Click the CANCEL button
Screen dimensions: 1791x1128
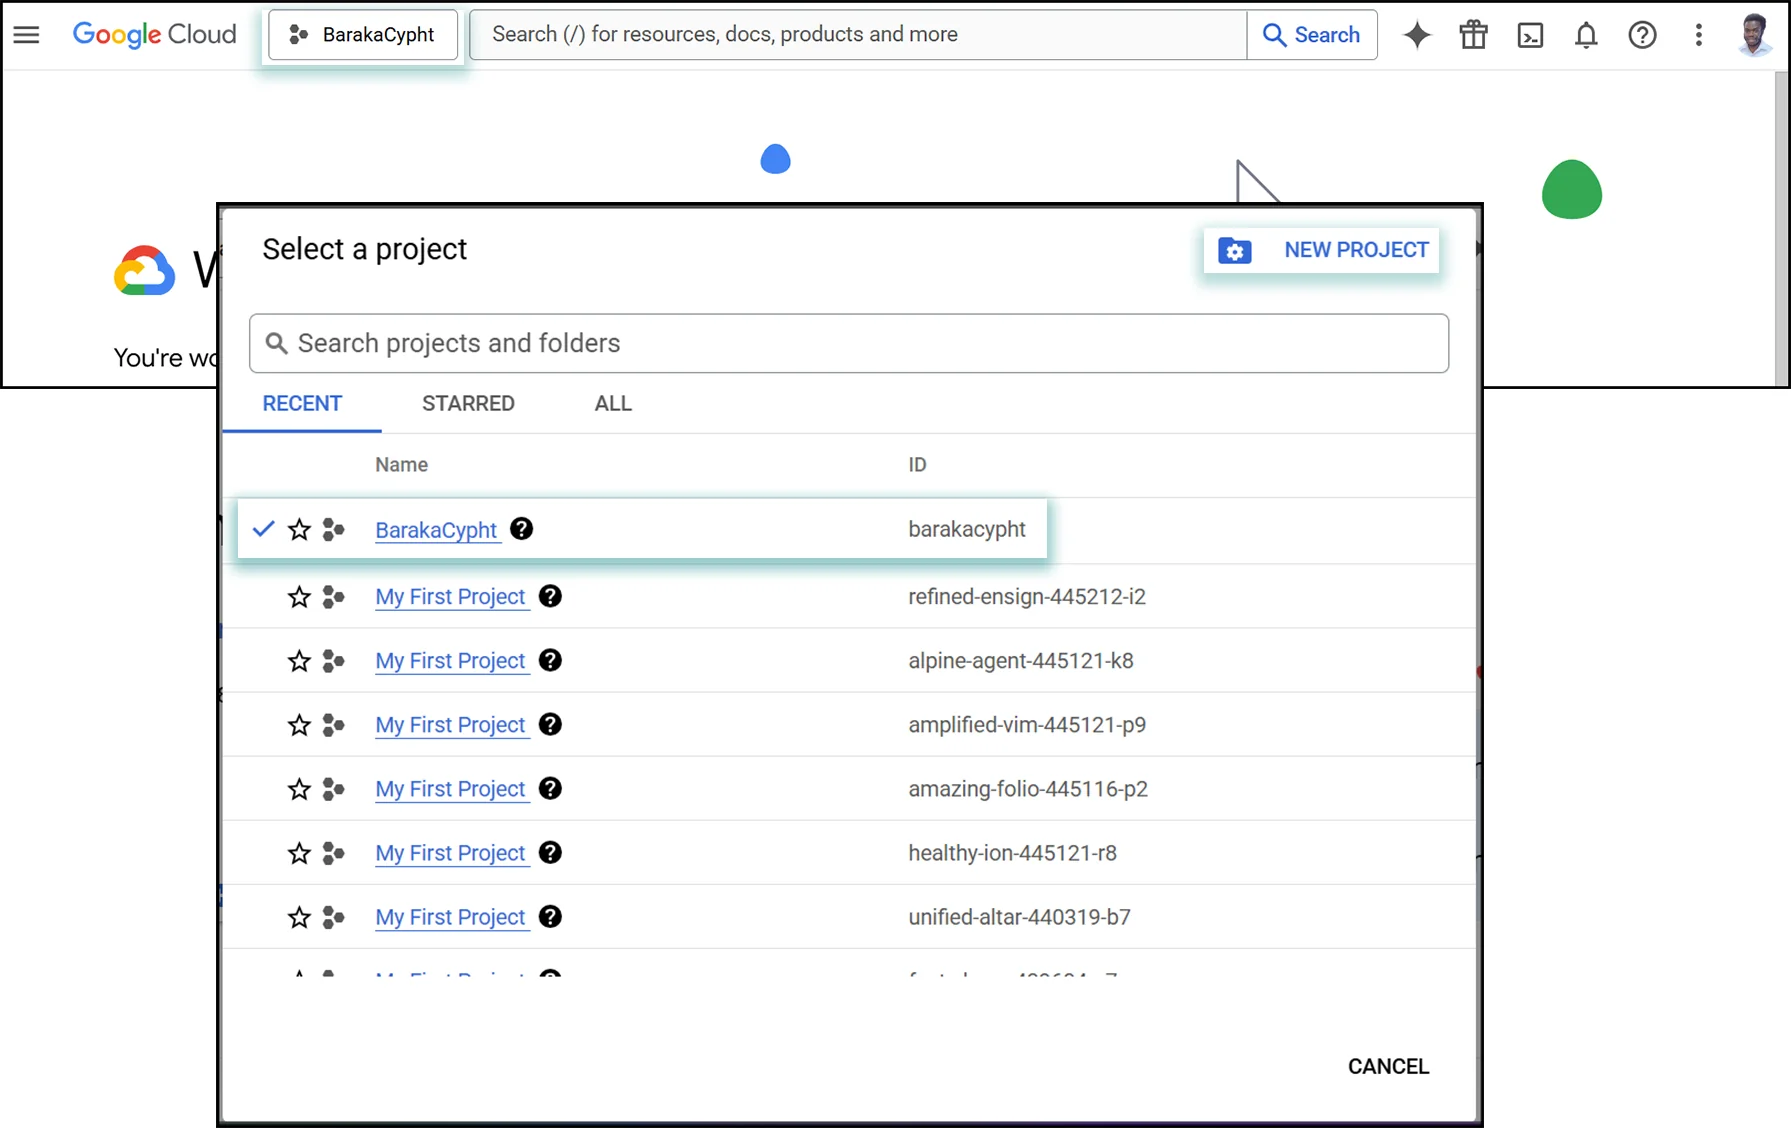[x=1388, y=1066]
